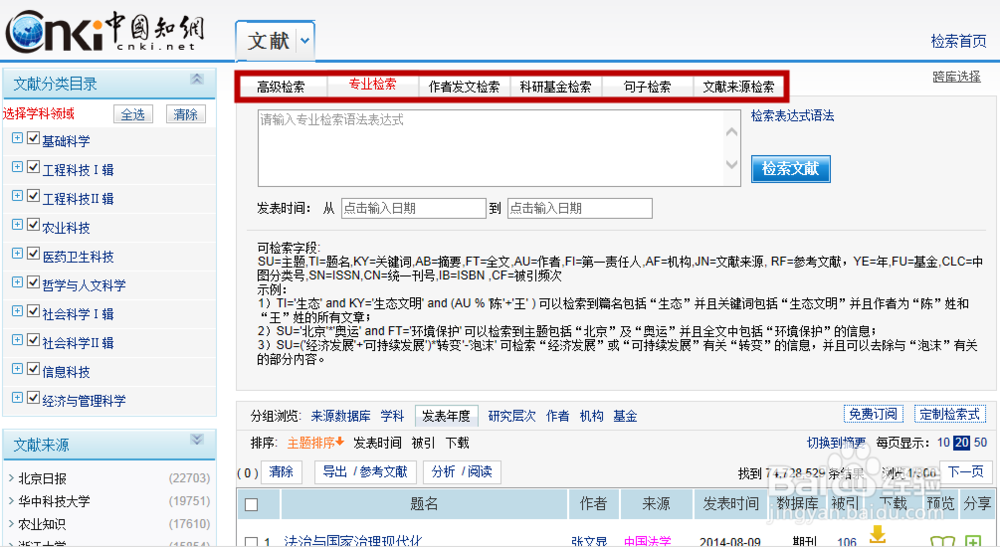Click the 主题排序 sort option
This screenshot has width=1000, height=547.
[316, 442]
